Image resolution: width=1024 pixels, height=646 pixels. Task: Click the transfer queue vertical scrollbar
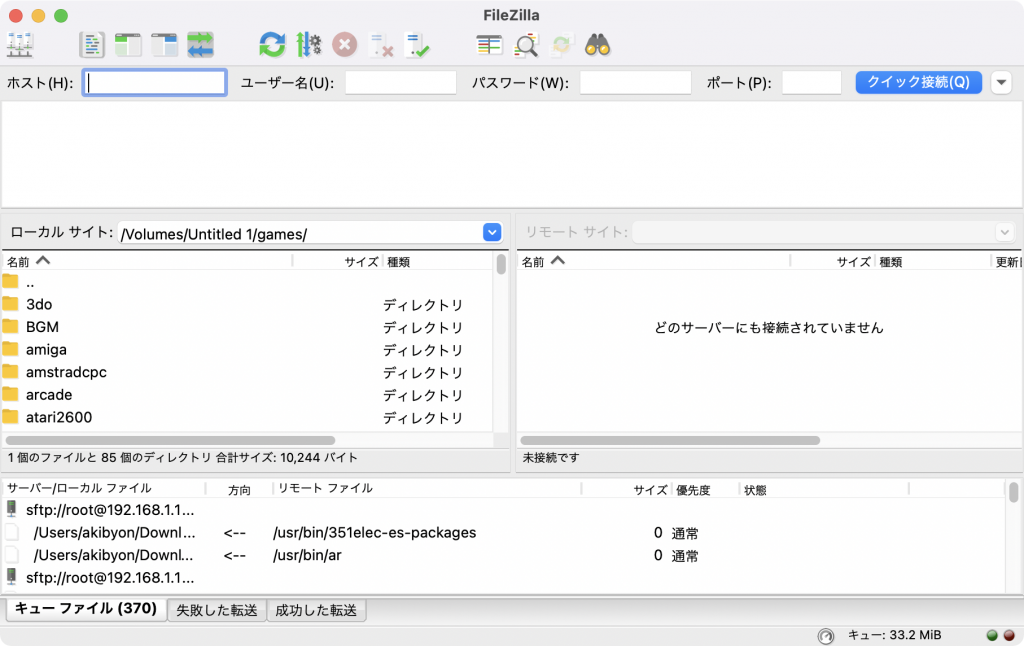click(1014, 492)
